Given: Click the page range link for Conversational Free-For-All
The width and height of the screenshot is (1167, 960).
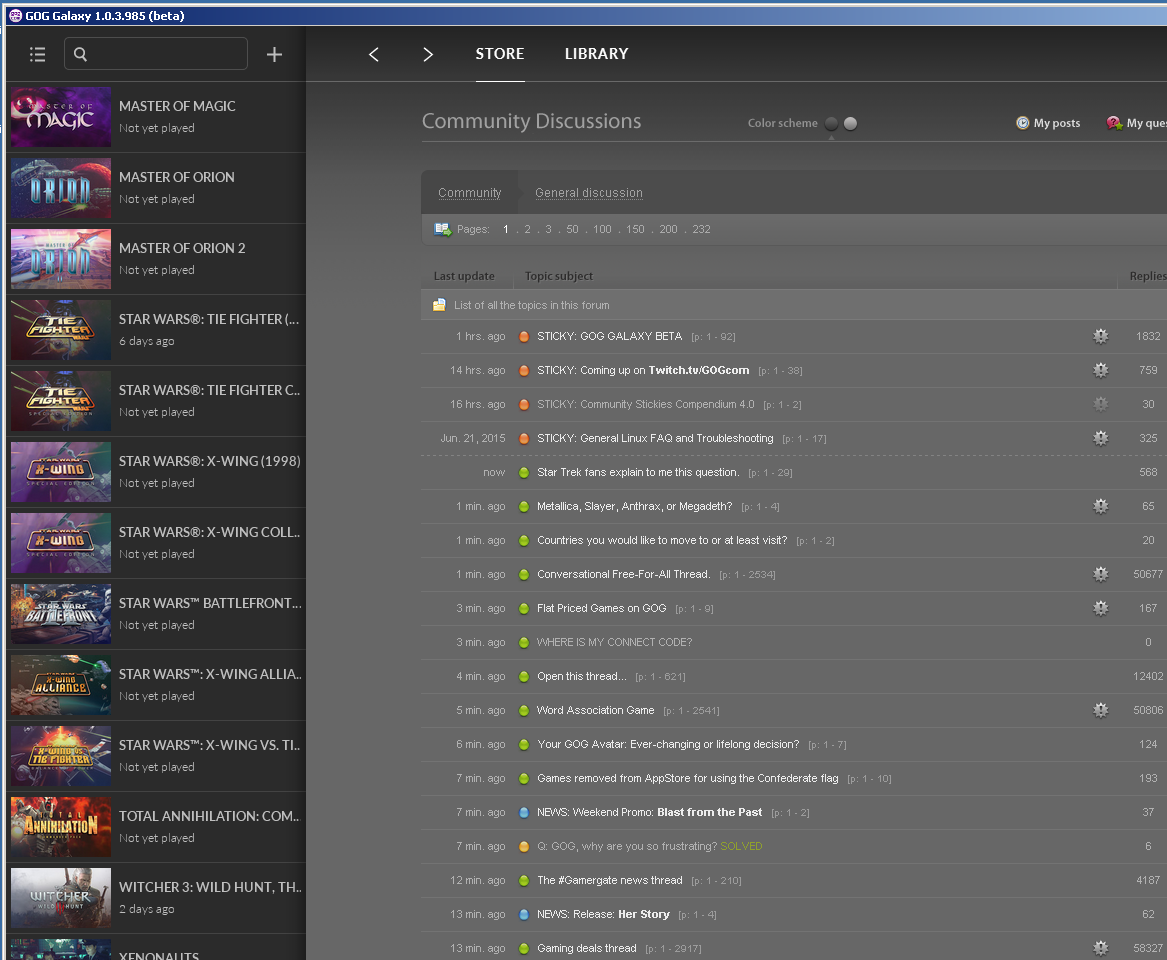Looking at the screenshot, I should [x=747, y=575].
